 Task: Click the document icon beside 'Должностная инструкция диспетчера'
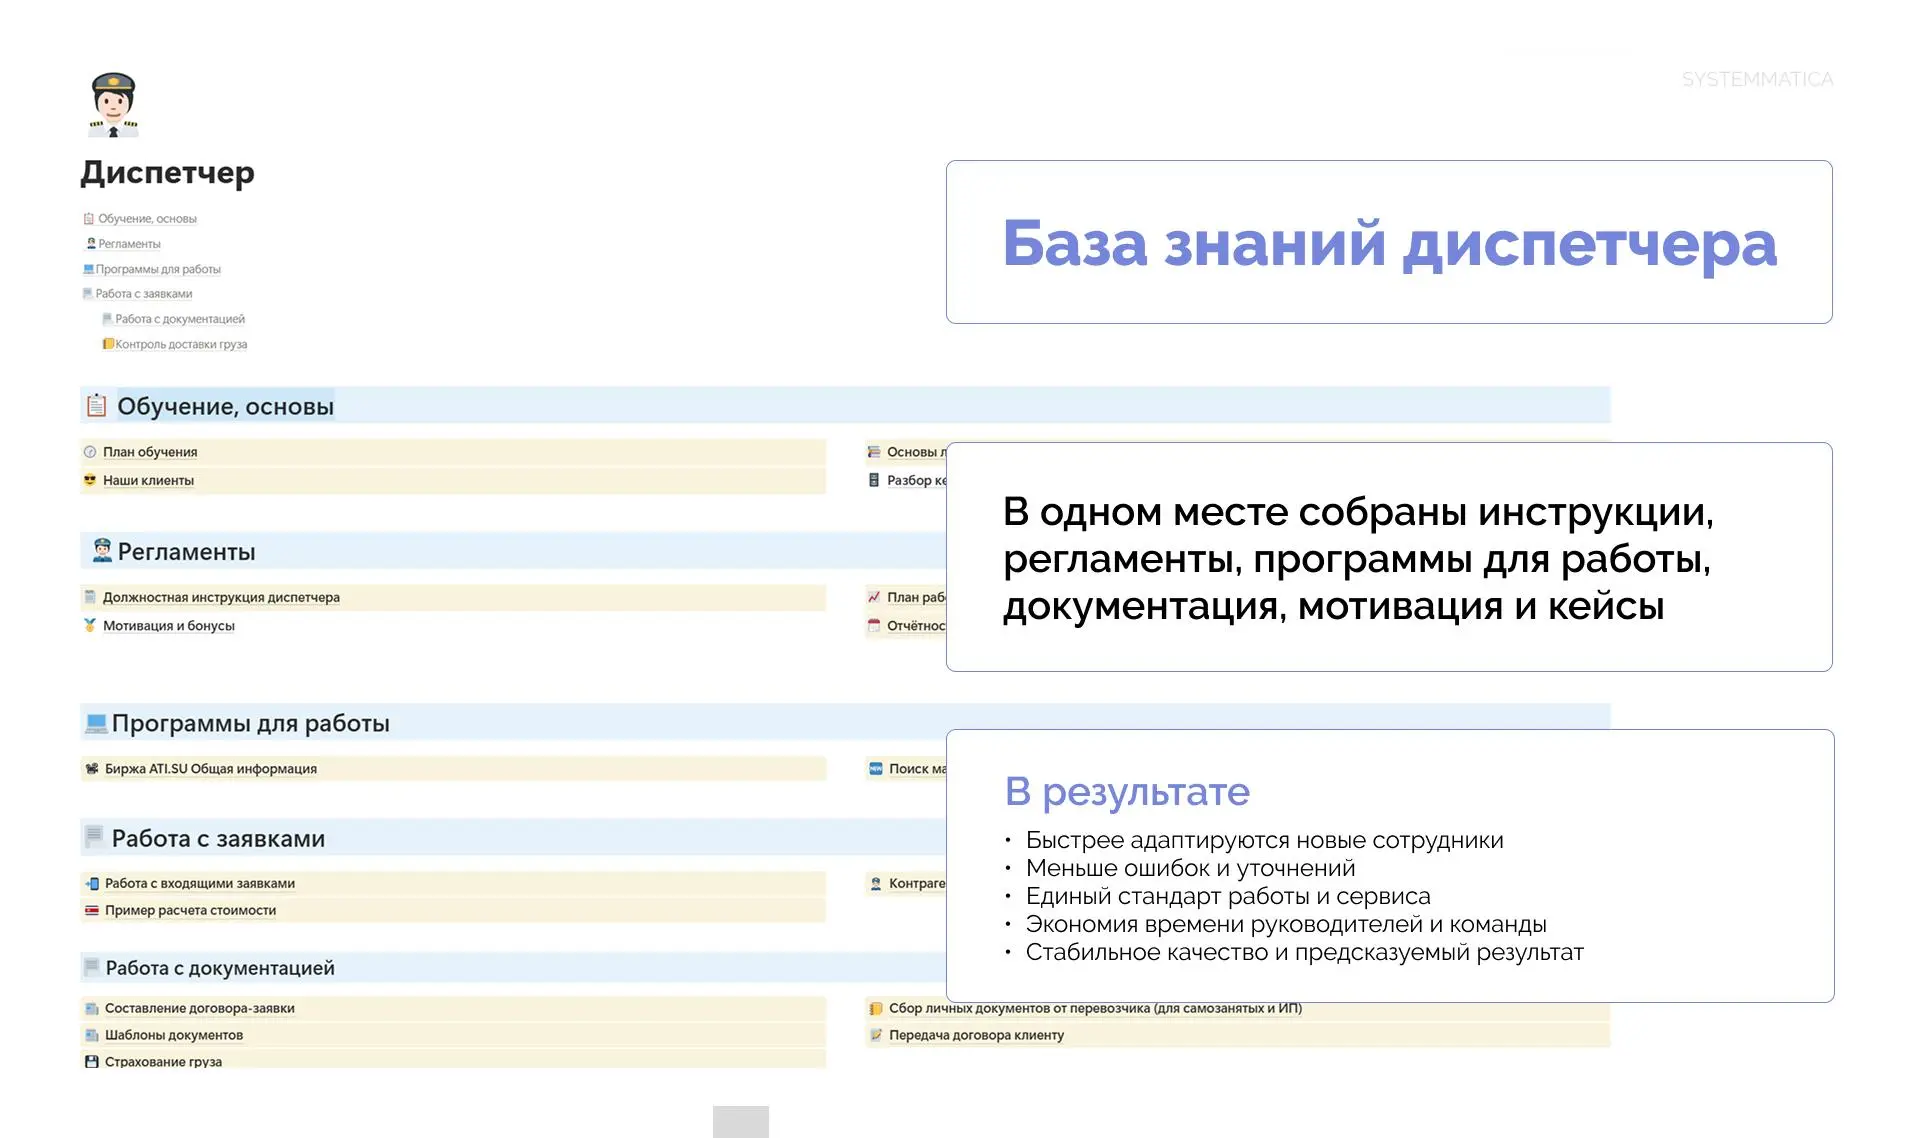[x=90, y=597]
